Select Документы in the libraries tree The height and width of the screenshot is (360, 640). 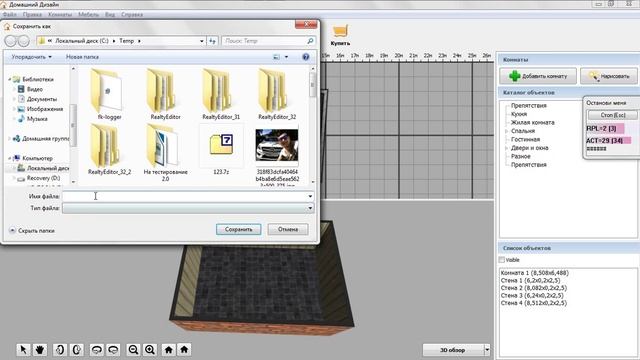pos(41,99)
